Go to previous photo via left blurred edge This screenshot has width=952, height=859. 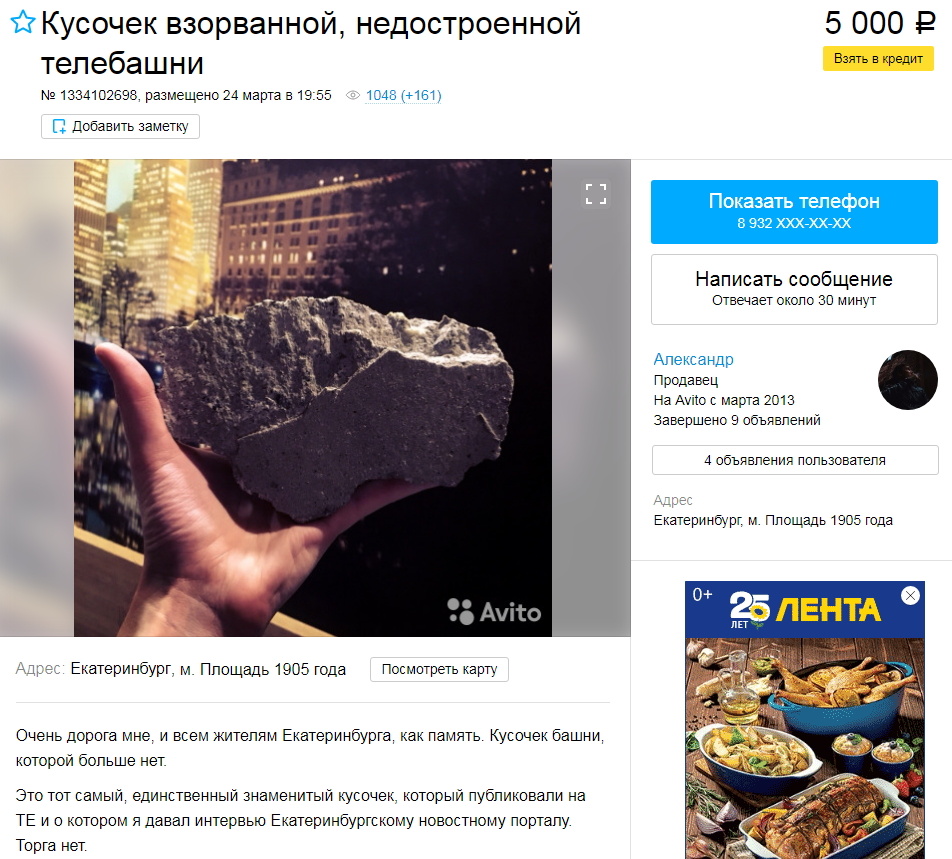coord(37,398)
